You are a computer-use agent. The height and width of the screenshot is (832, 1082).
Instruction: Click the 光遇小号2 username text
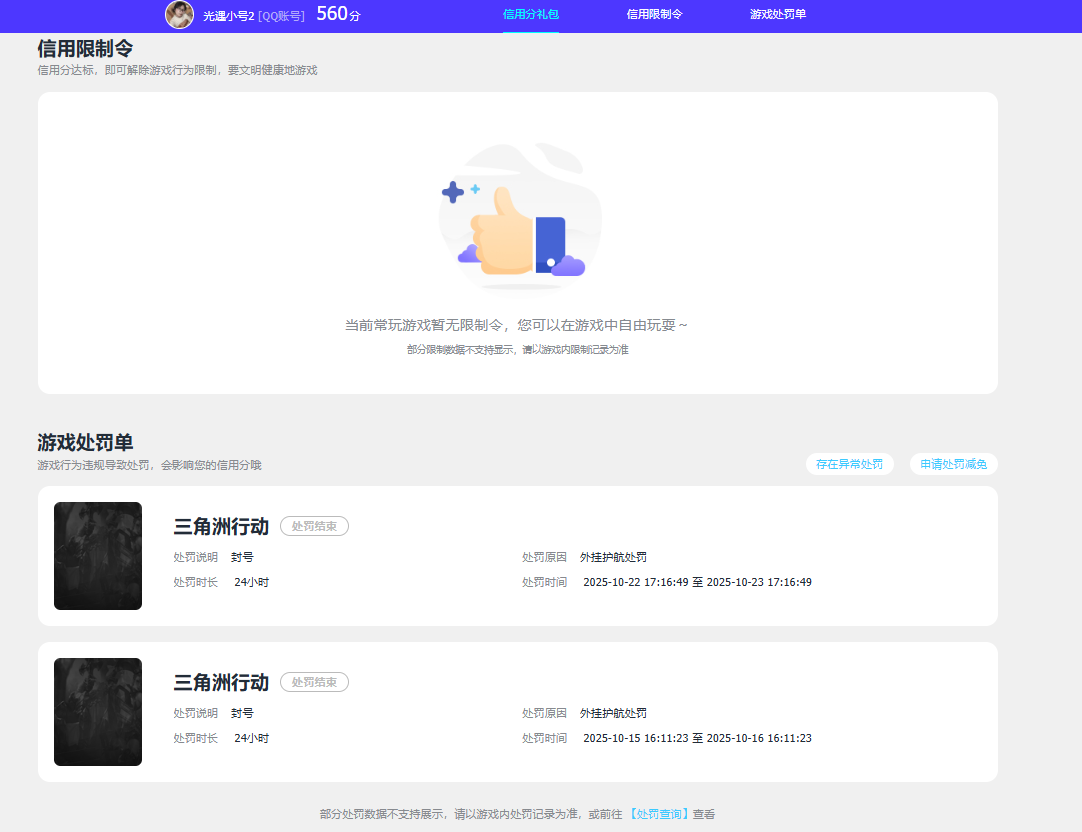point(229,15)
